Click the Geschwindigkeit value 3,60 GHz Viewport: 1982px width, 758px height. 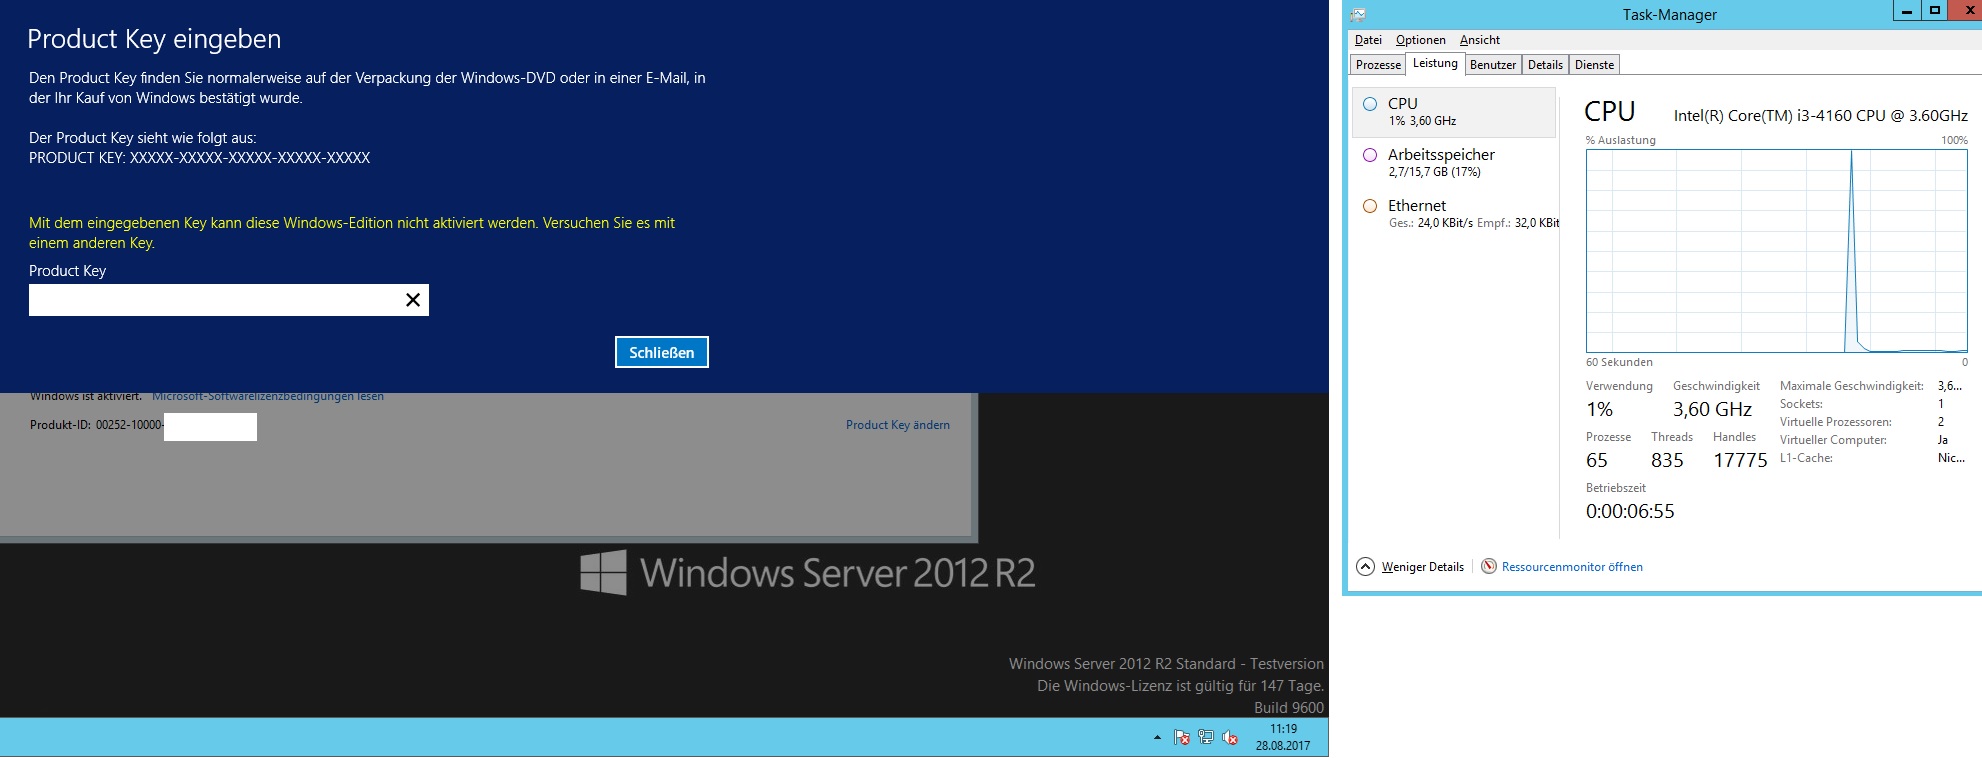click(1712, 410)
